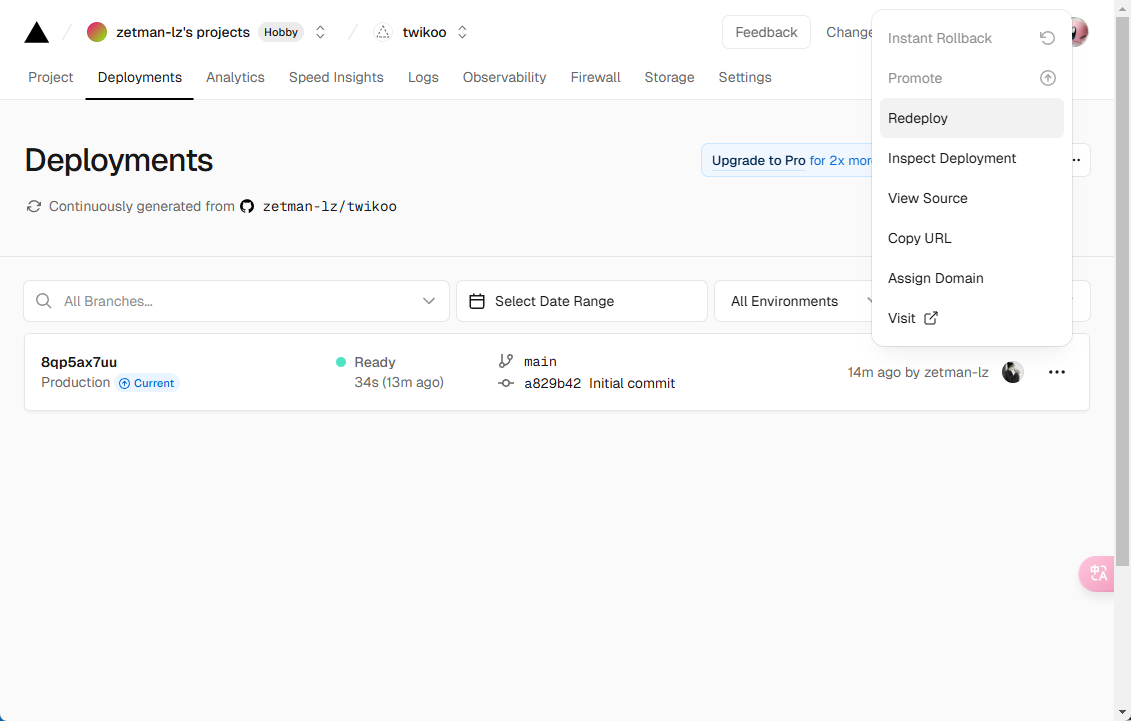Click the Vercel triangle logo
The width and height of the screenshot is (1131, 721).
tap(37, 32)
